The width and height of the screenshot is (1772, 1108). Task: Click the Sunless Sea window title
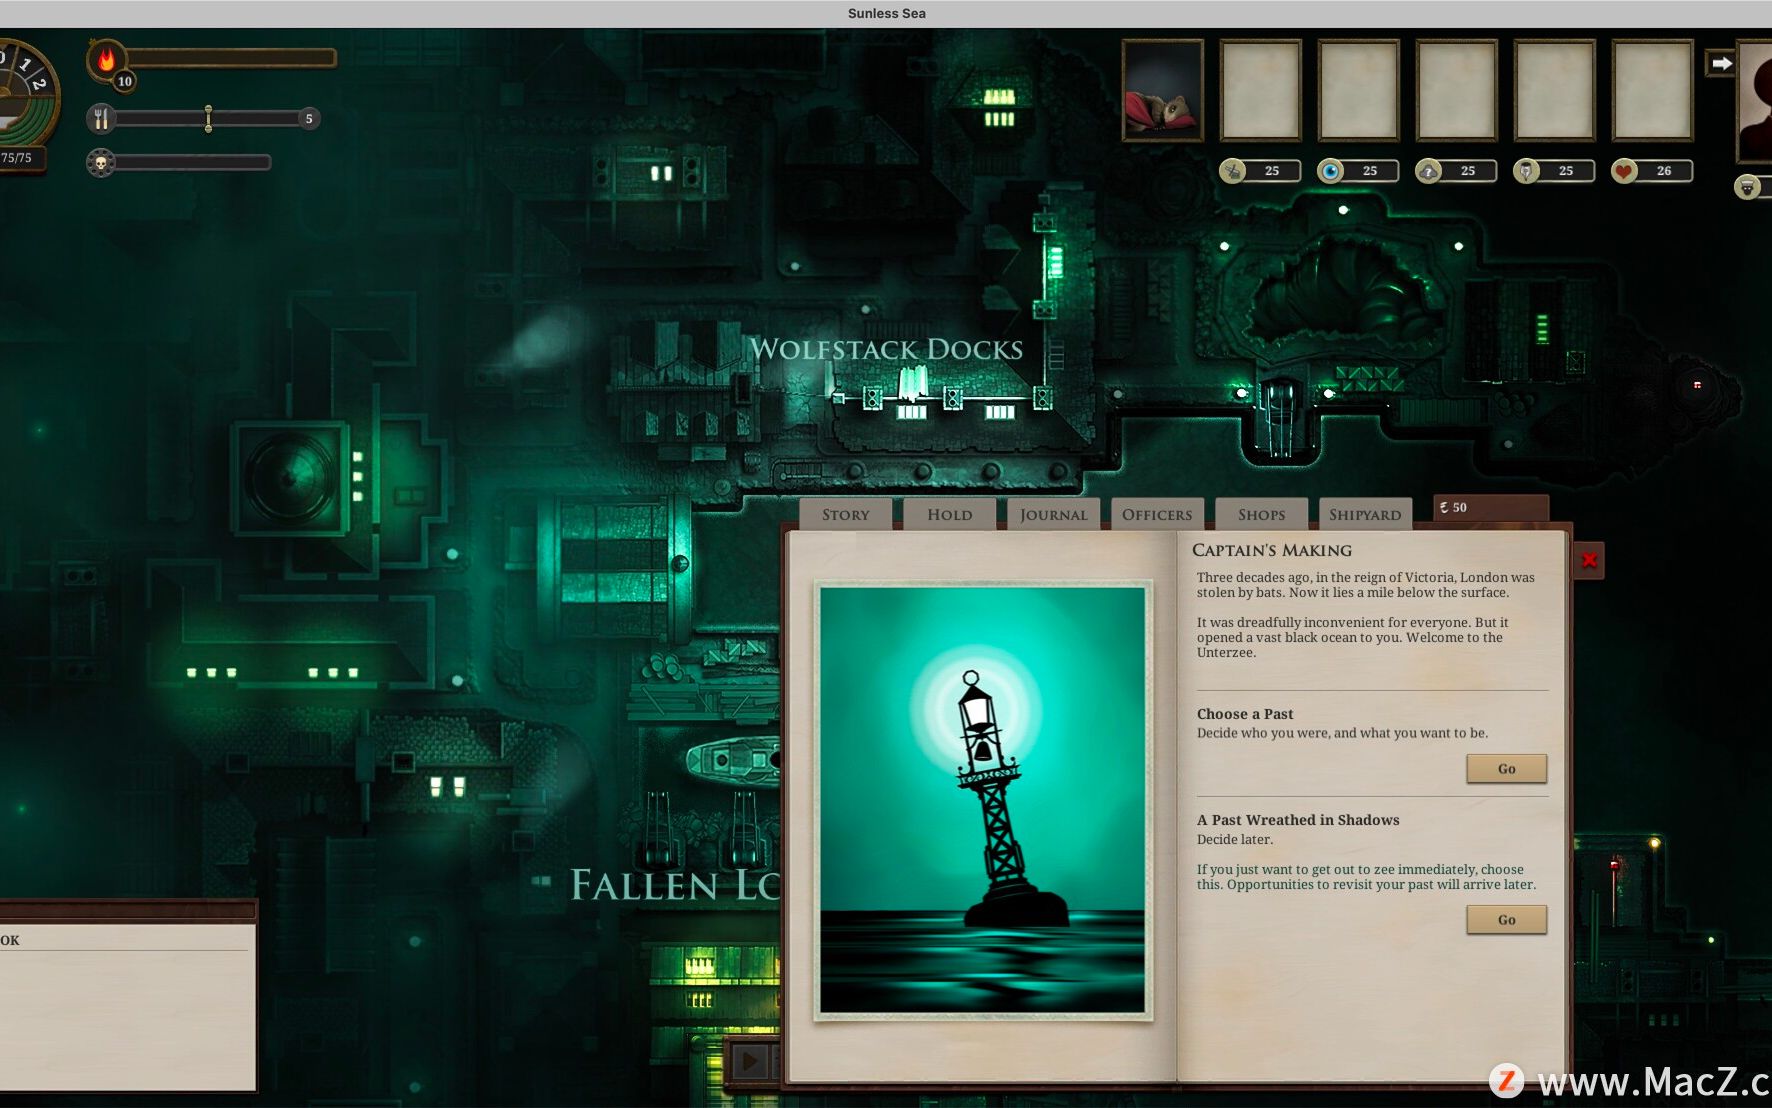point(886,13)
